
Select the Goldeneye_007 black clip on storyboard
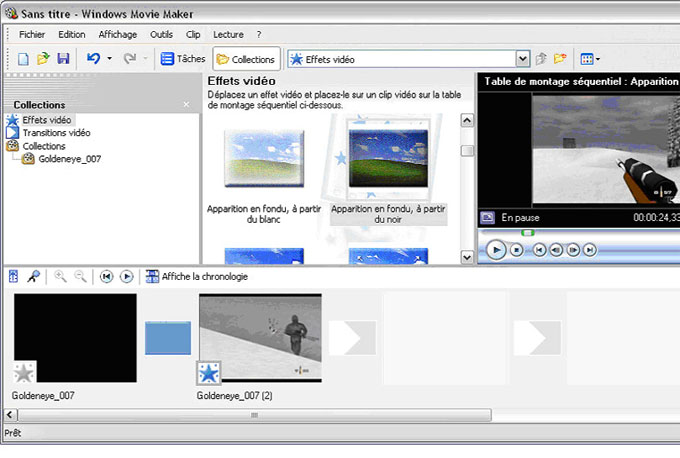click(75, 338)
